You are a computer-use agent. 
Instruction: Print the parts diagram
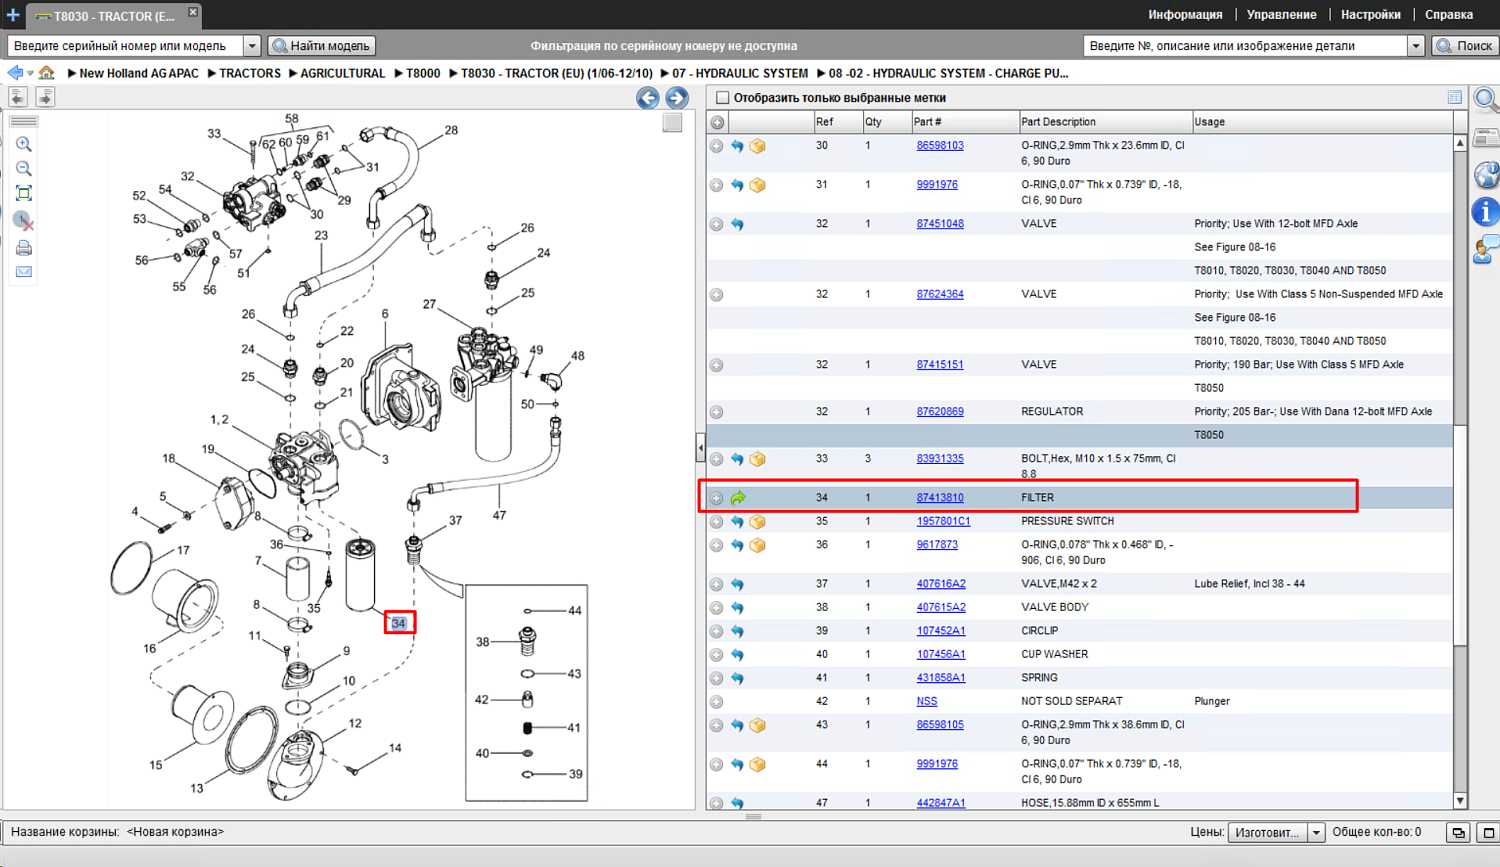click(24, 248)
